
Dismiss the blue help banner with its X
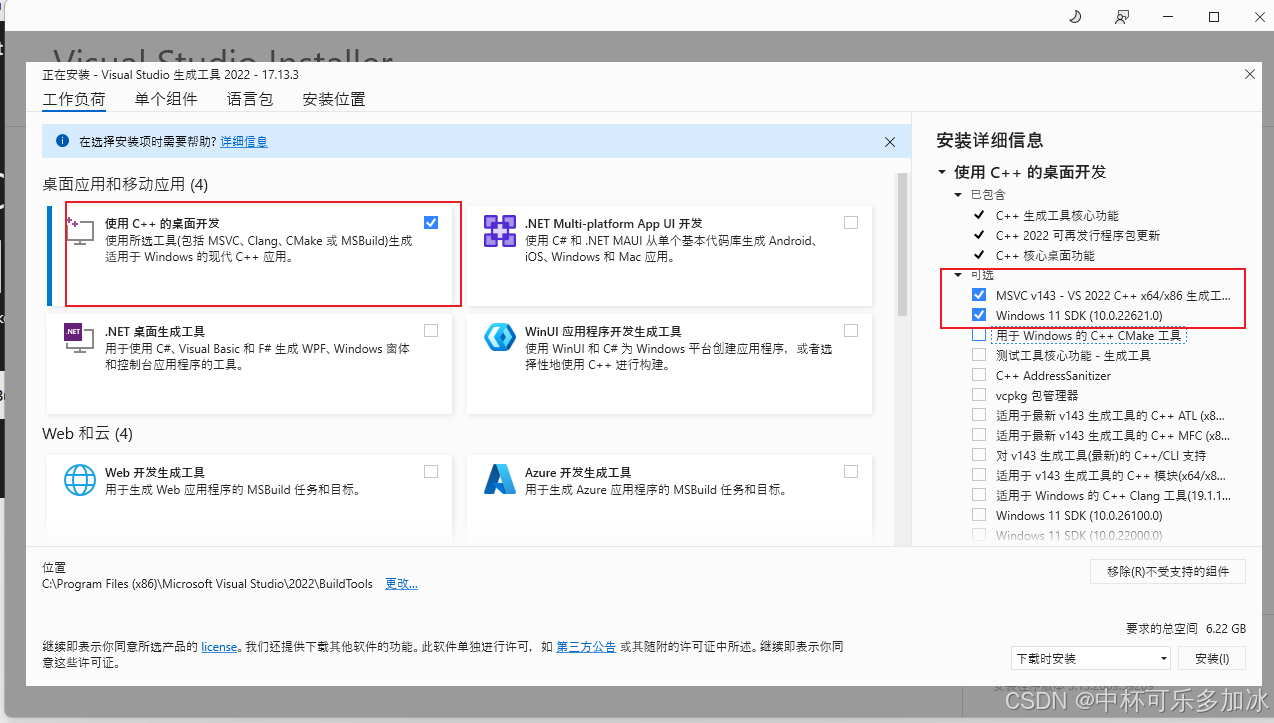[x=890, y=142]
